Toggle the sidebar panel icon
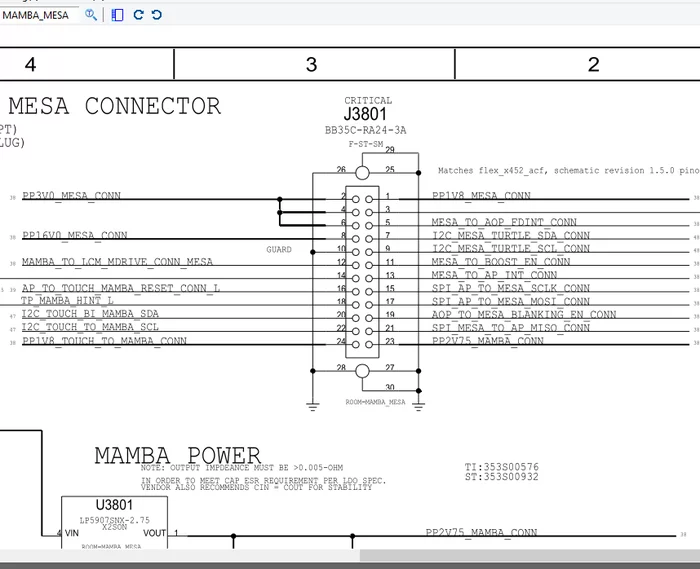The image size is (700, 569). 117,15
